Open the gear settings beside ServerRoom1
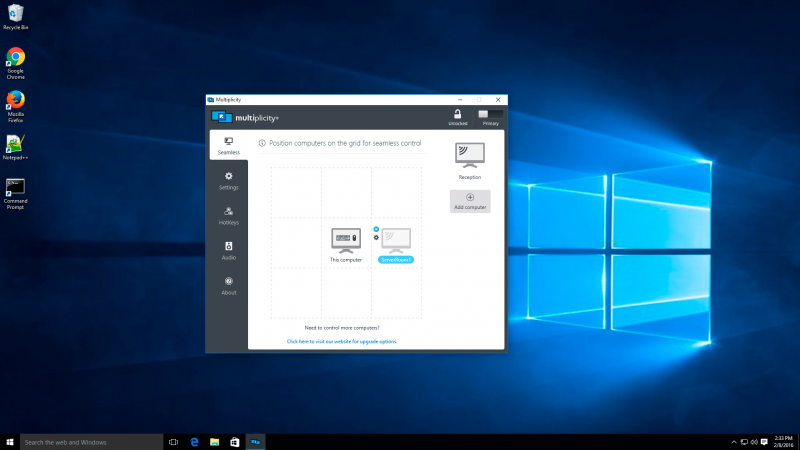Screen dimensions: 800x450 point(376,237)
